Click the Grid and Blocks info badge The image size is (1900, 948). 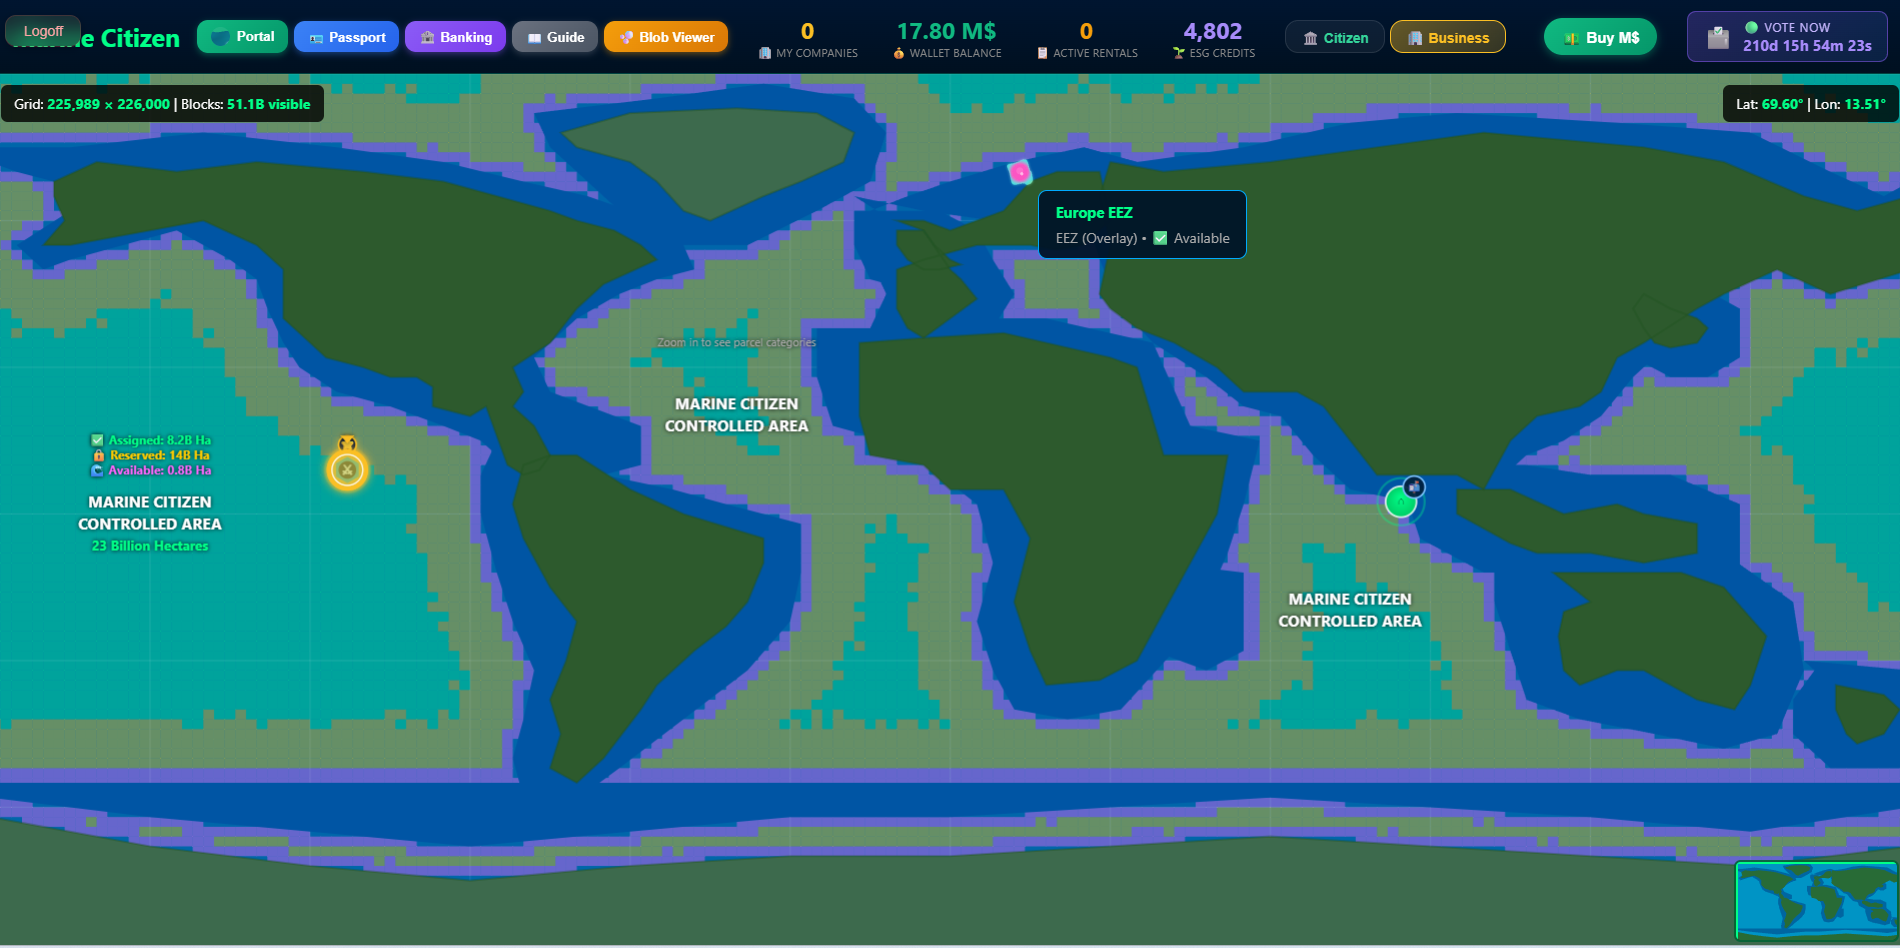(x=162, y=104)
